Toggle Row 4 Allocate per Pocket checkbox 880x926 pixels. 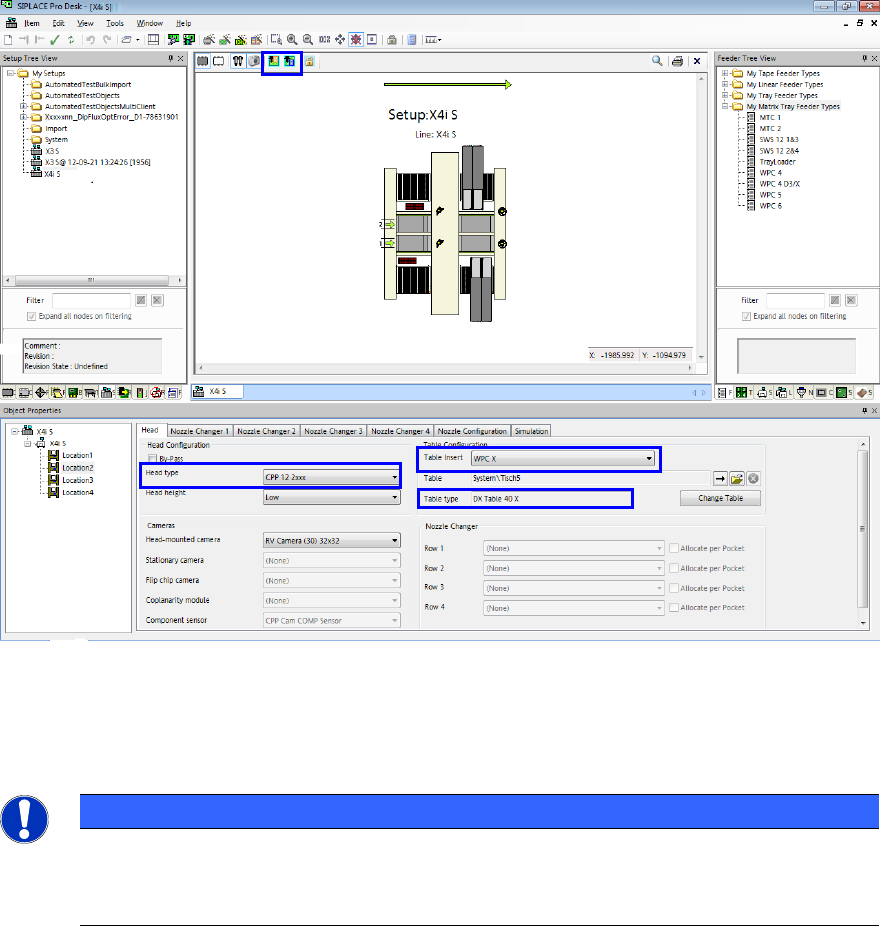674,607
